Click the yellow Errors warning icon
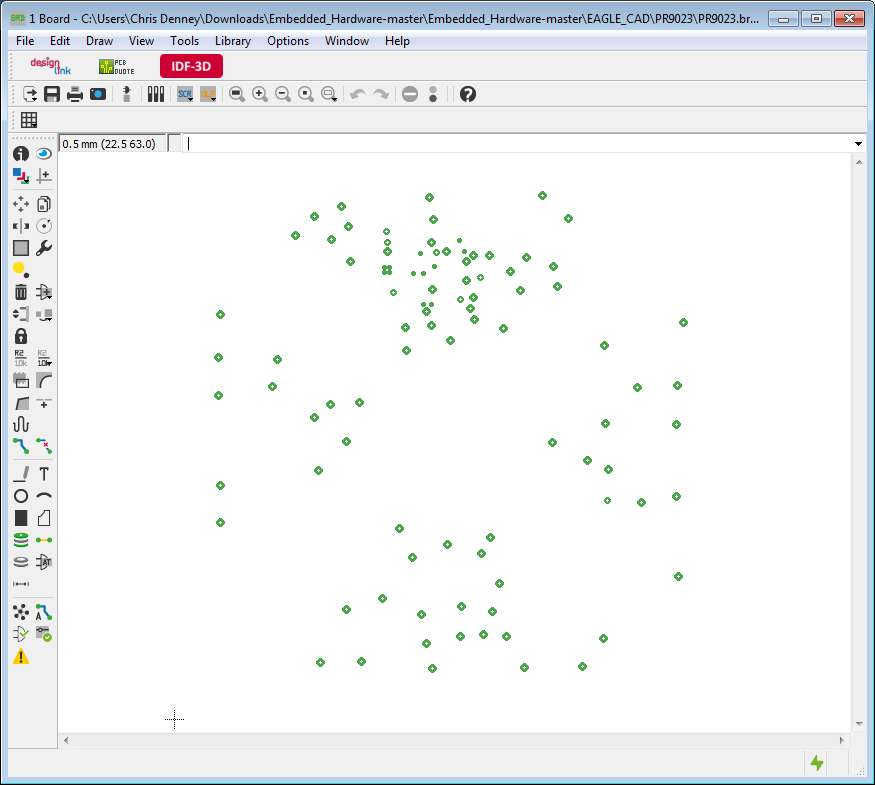The image size is (875, 785). click(x=21, y=657)
